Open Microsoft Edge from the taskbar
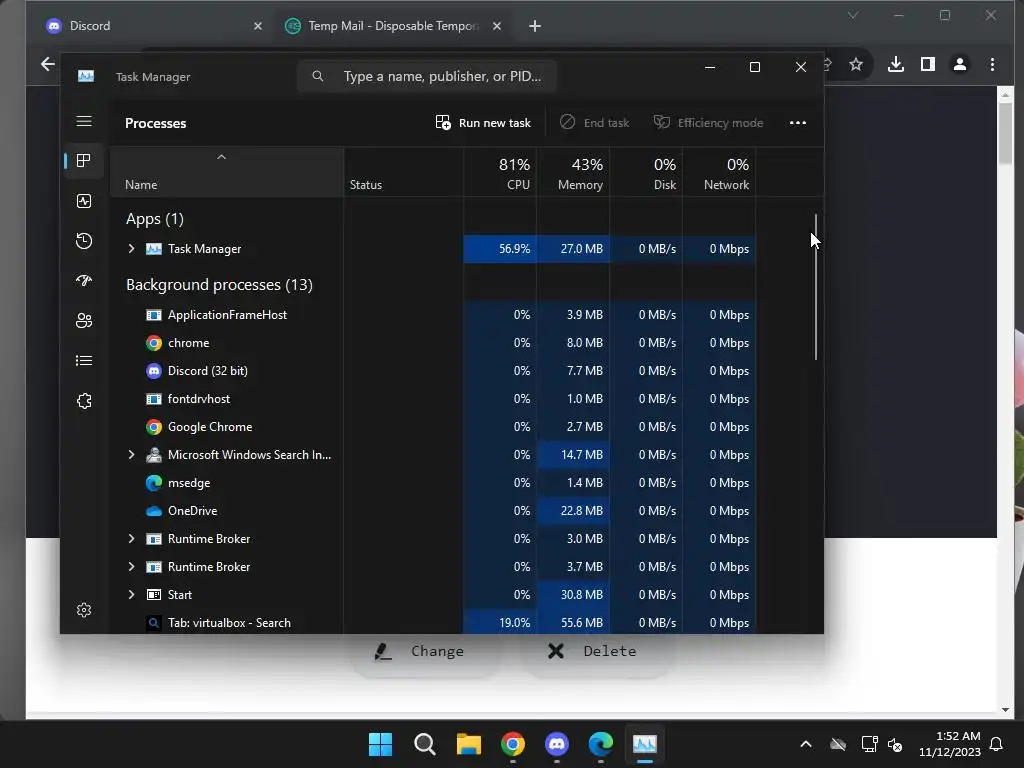The height and width of the screenshot is (768, 1024). click(x=600, y=744)
